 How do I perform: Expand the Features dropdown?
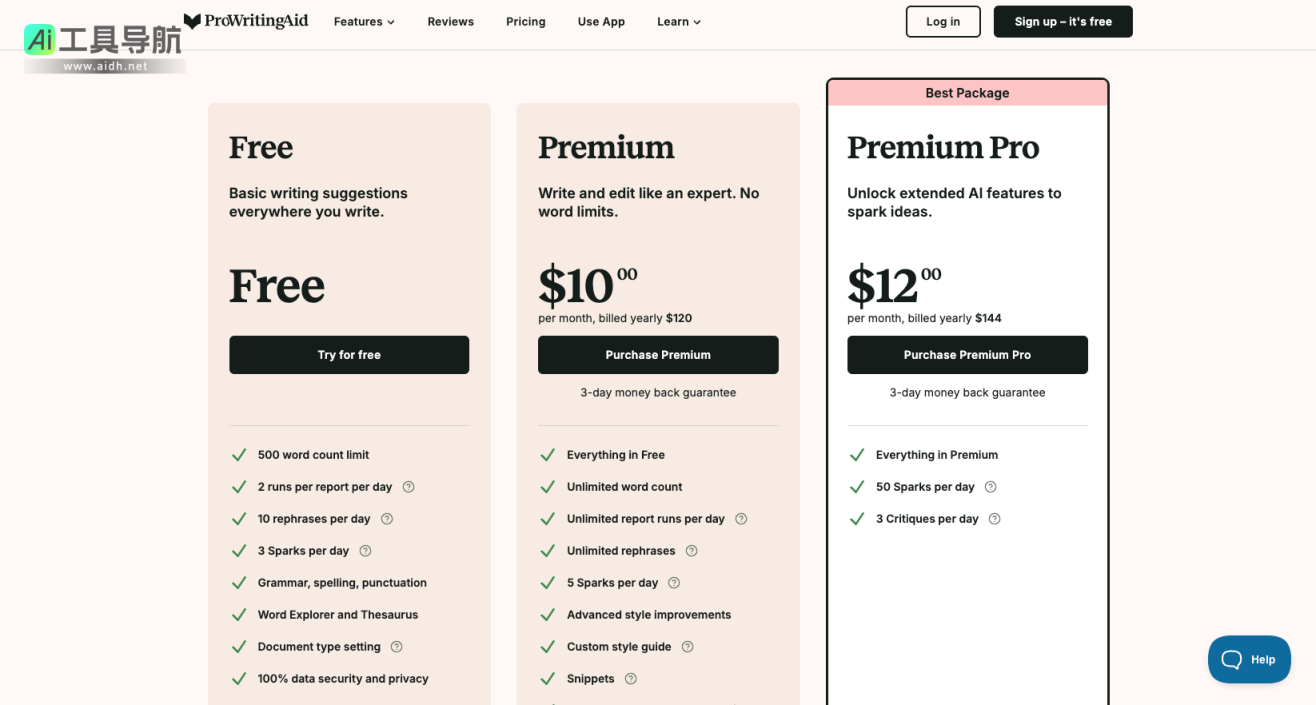(x=364, y=21)
